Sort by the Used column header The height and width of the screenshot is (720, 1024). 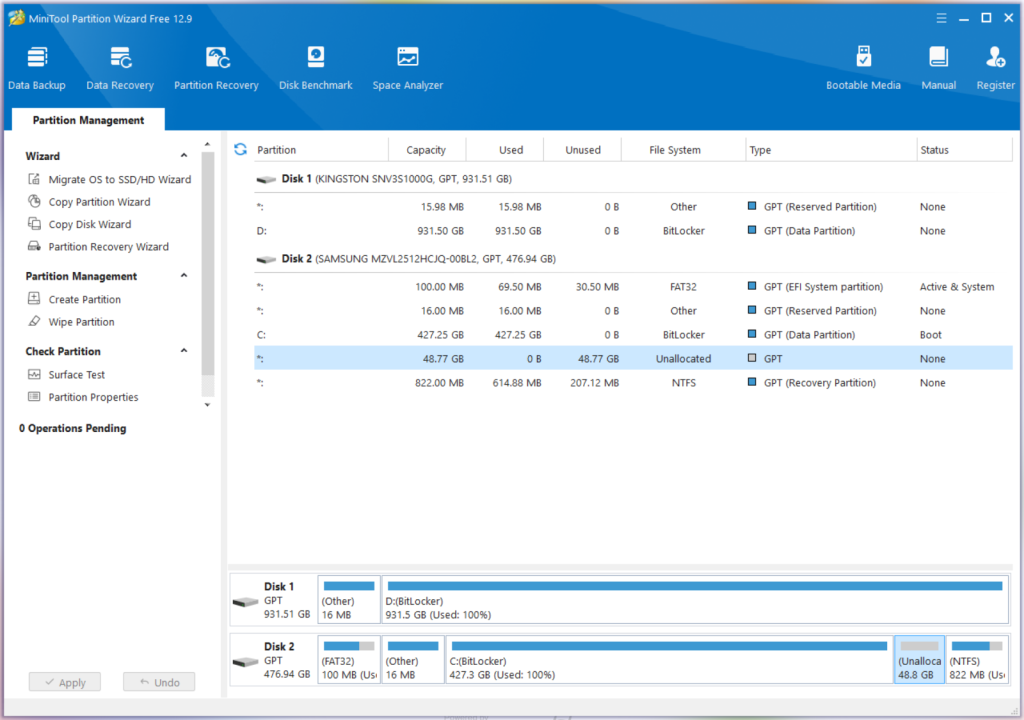click(x=504, y=150)
